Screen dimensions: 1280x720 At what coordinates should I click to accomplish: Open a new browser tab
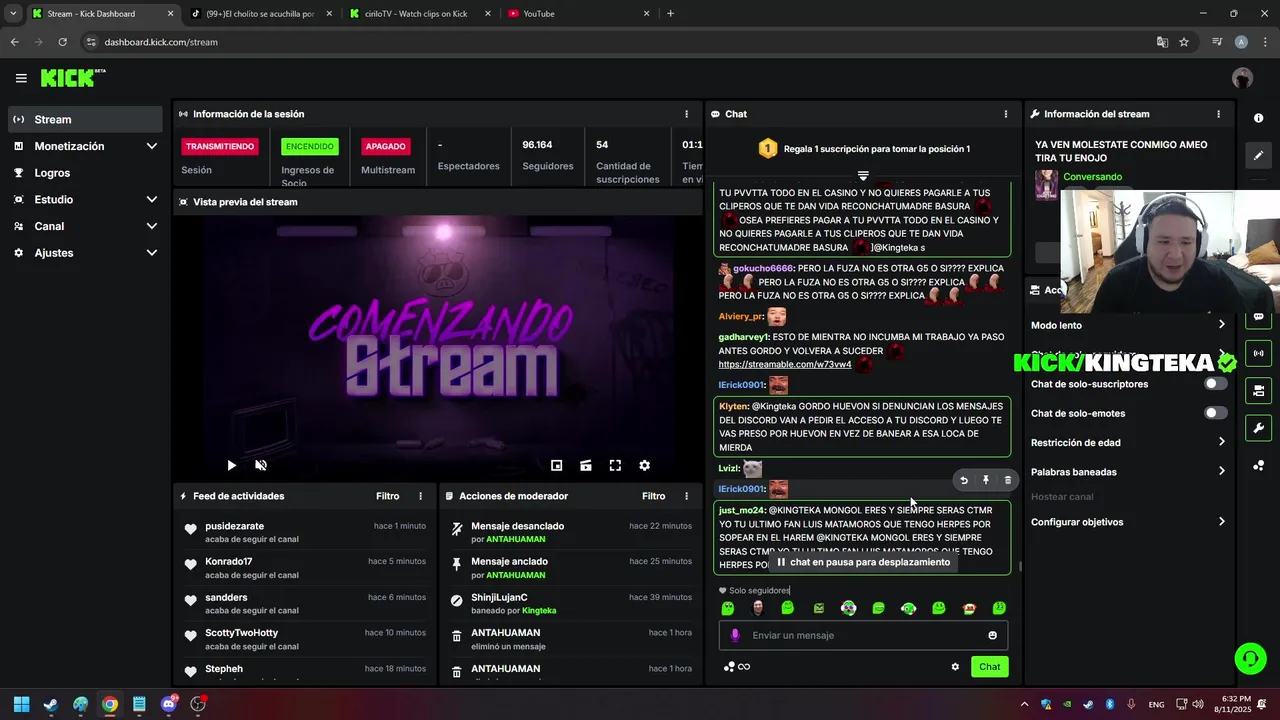(x=670, y=14)
